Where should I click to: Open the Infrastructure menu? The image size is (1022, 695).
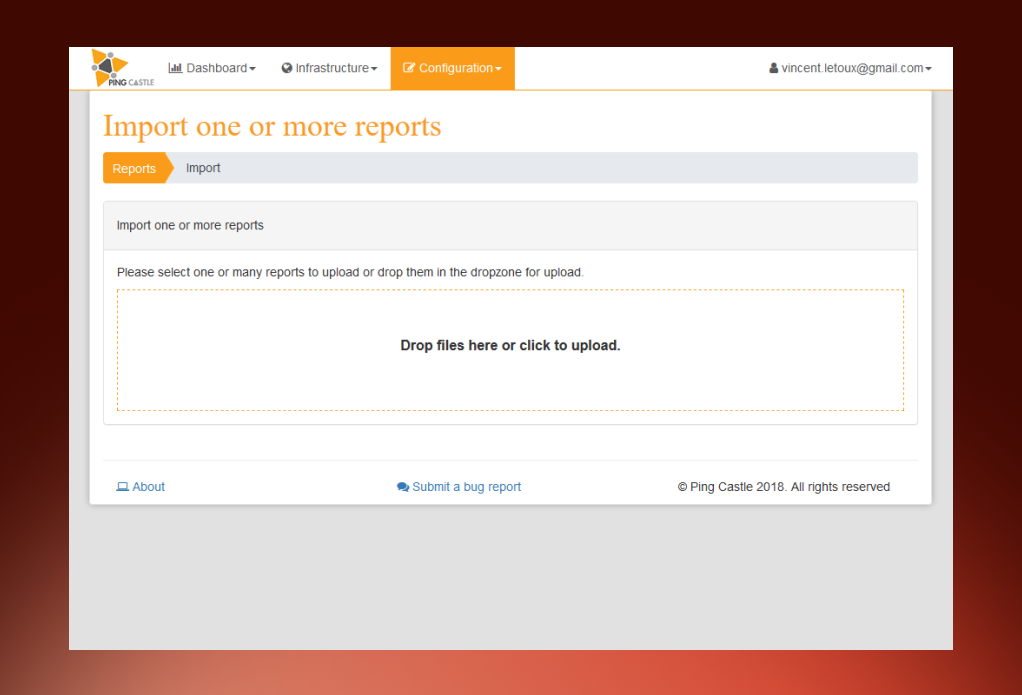point(329,68)
